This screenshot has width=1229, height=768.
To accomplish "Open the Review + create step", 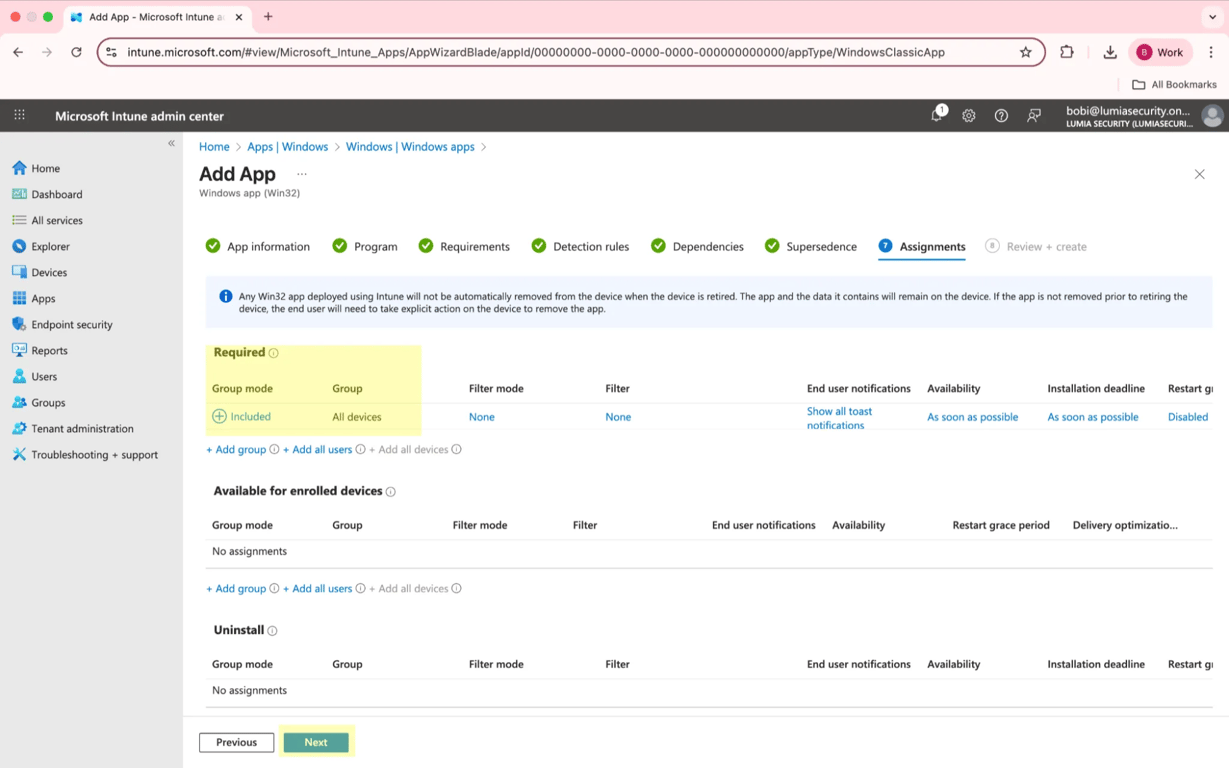I will coord(1036,246).
